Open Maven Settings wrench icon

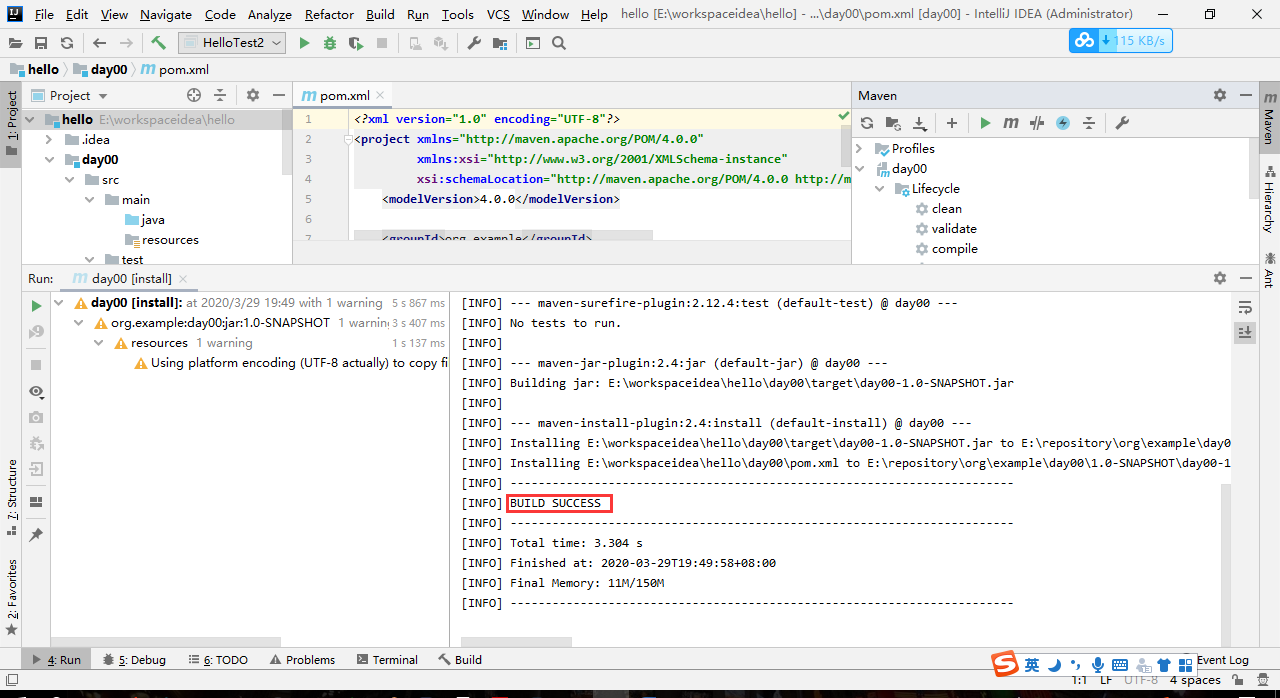point(1122,123)
